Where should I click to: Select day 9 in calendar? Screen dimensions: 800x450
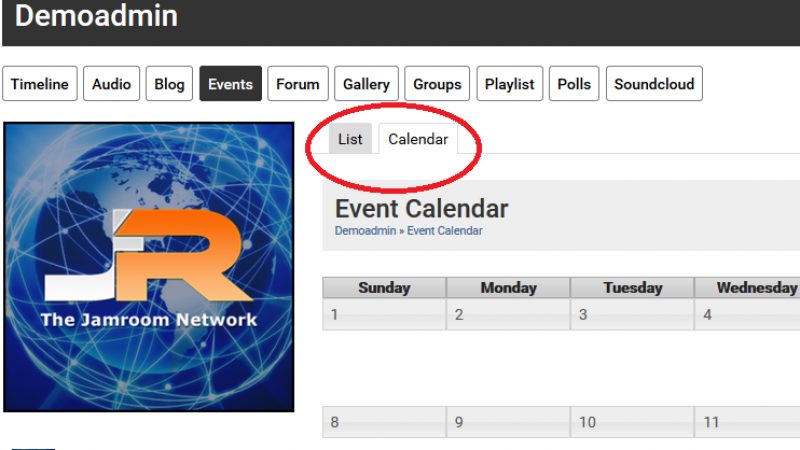(508, 422)
